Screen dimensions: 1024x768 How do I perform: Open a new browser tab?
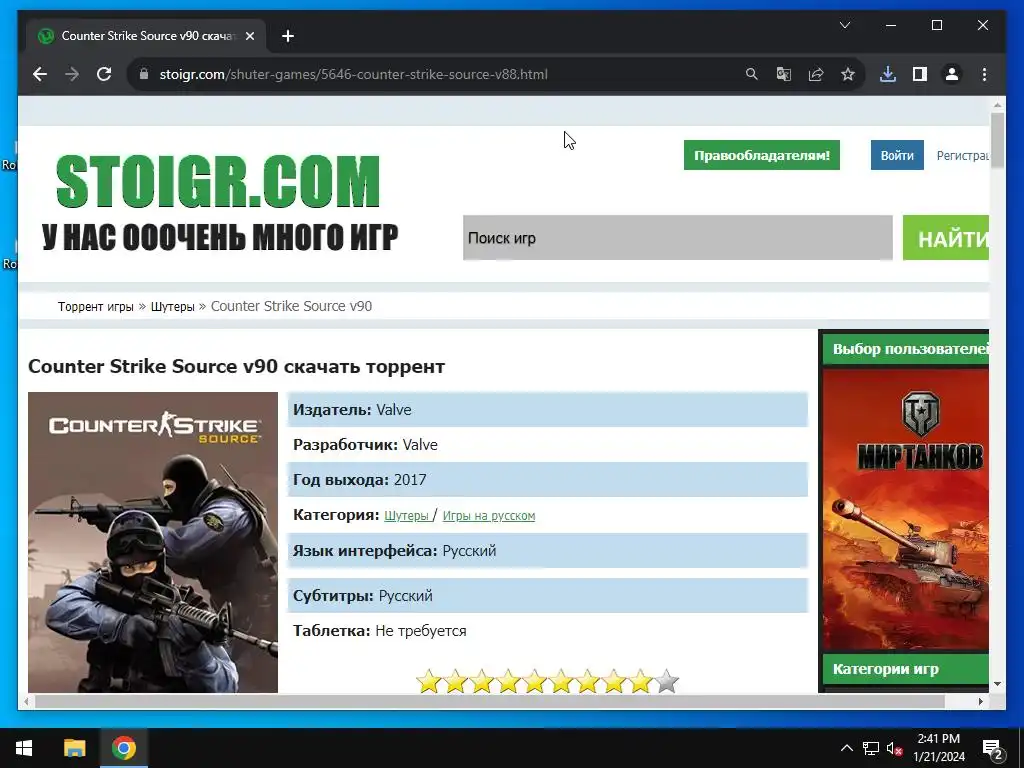point(288,36)
